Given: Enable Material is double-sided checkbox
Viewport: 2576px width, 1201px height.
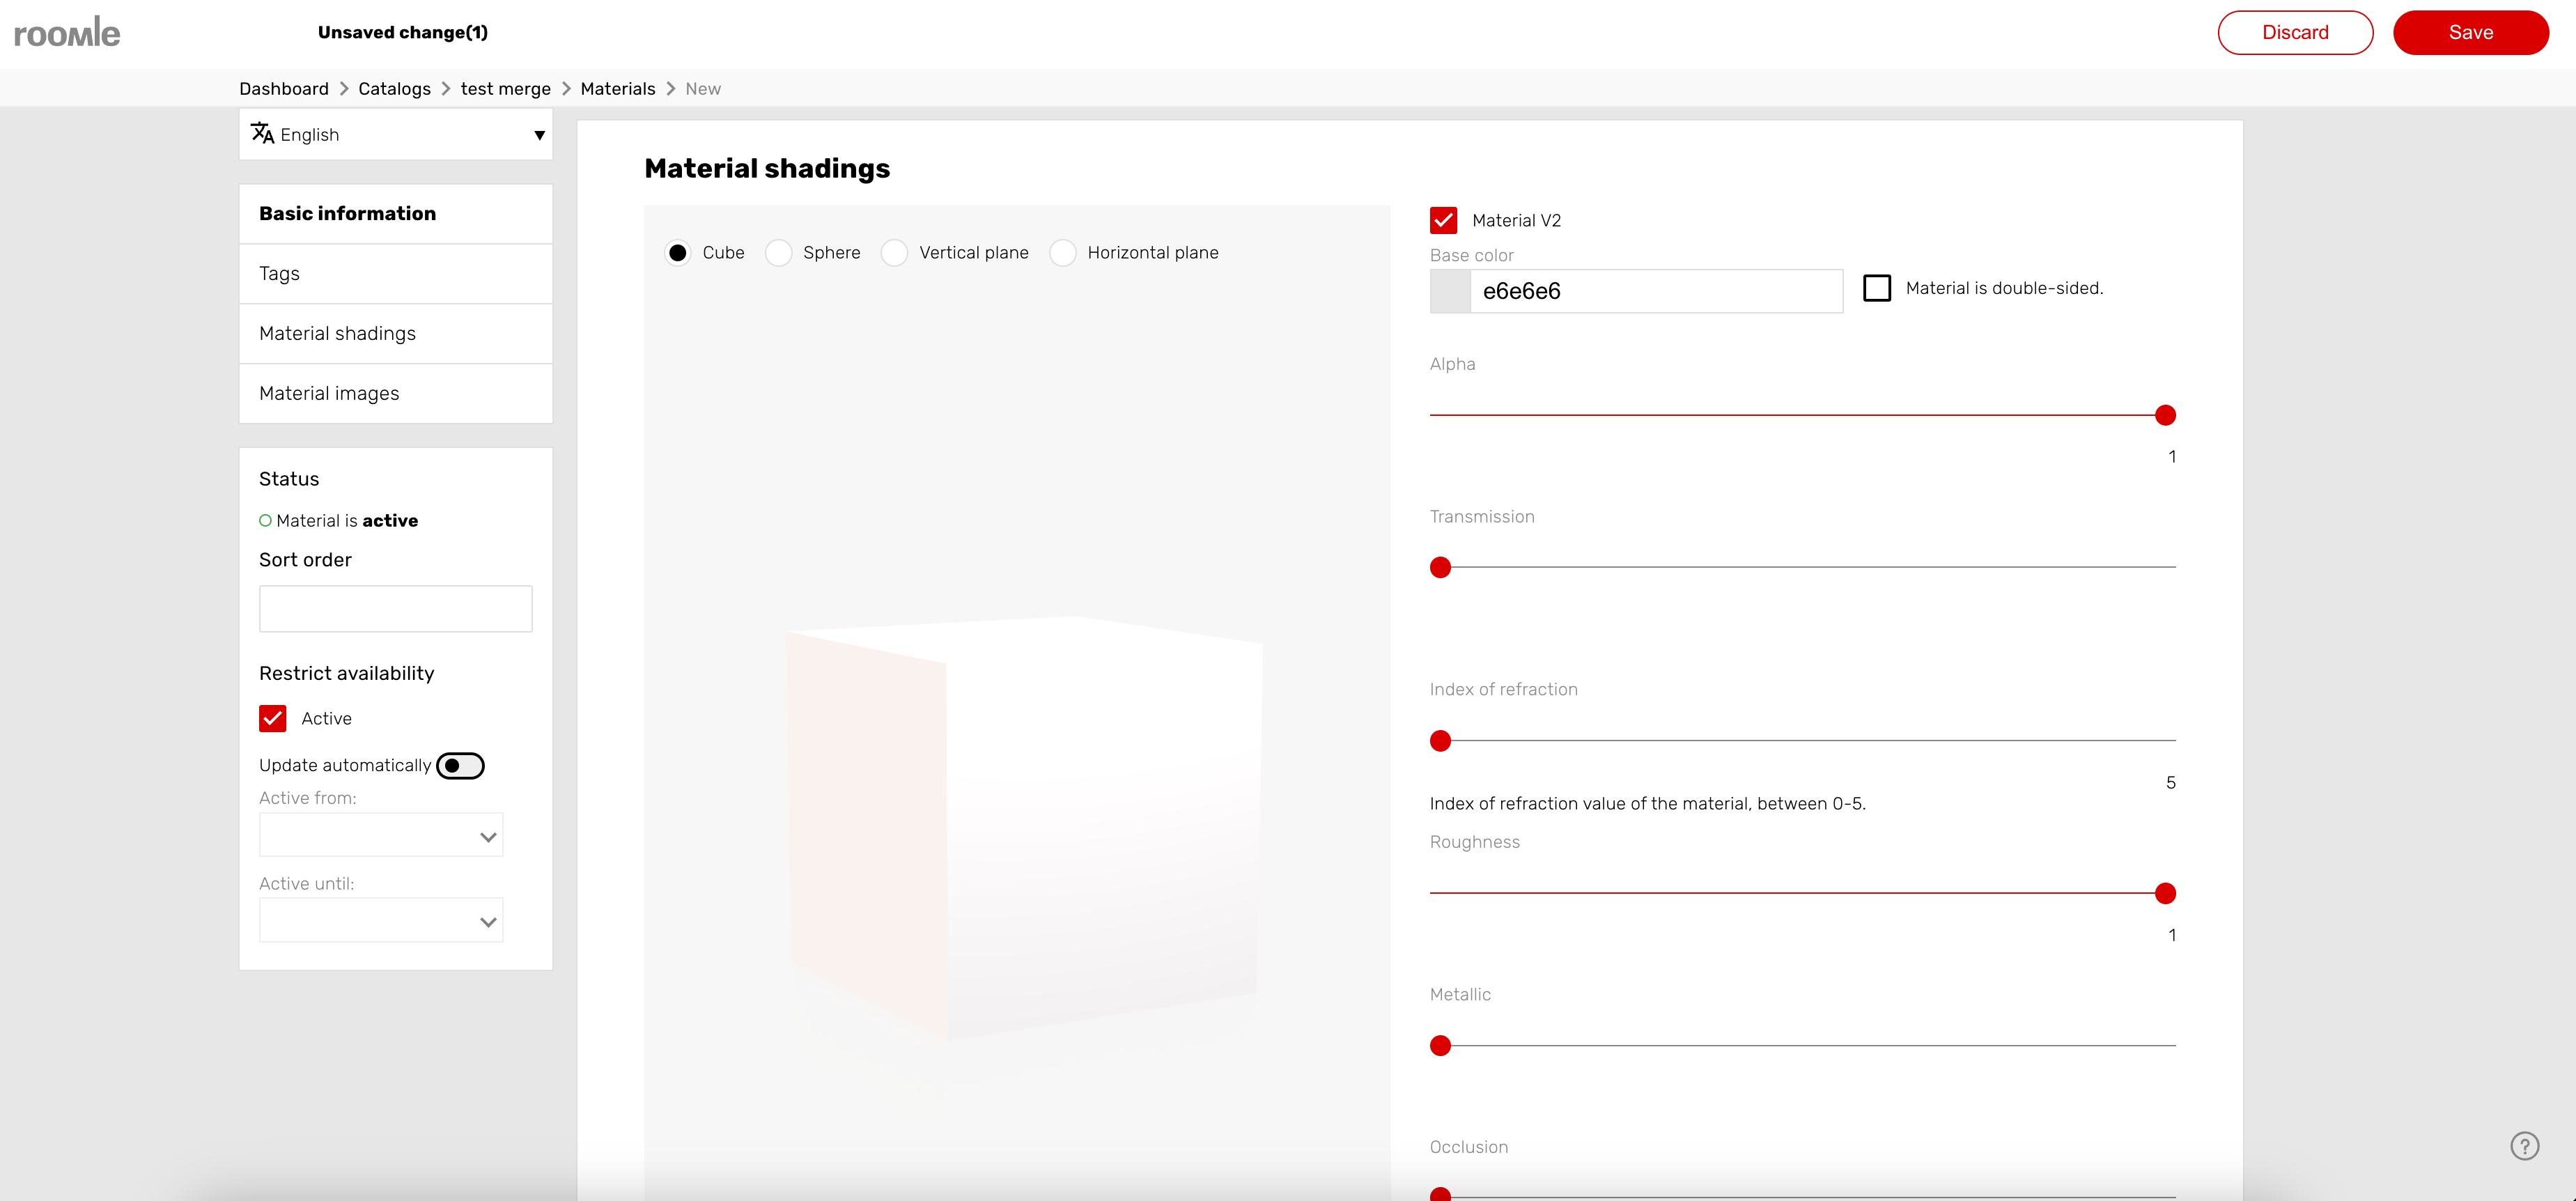Looking at the screenshot, I should (x=1877, y=288).
